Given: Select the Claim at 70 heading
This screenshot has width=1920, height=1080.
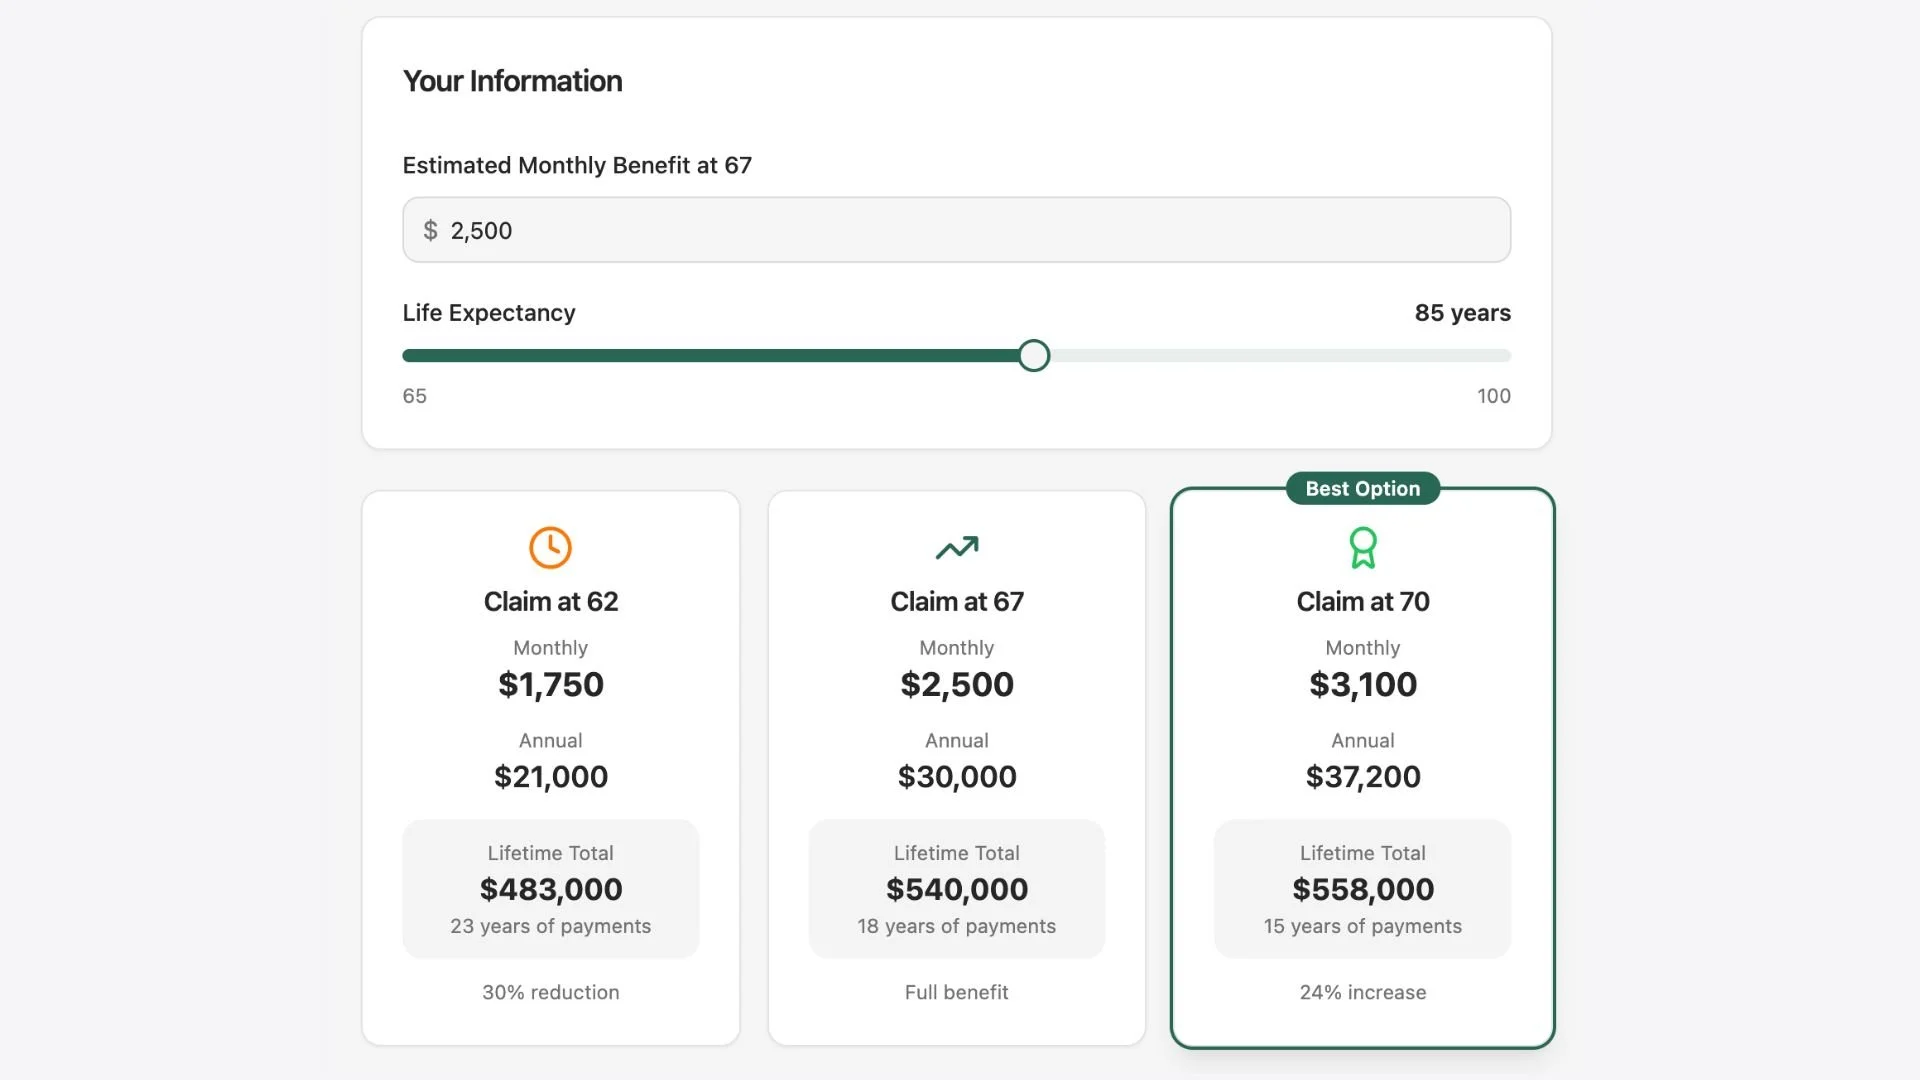Looking at the screenshot, I should (x=1362, y=601).
